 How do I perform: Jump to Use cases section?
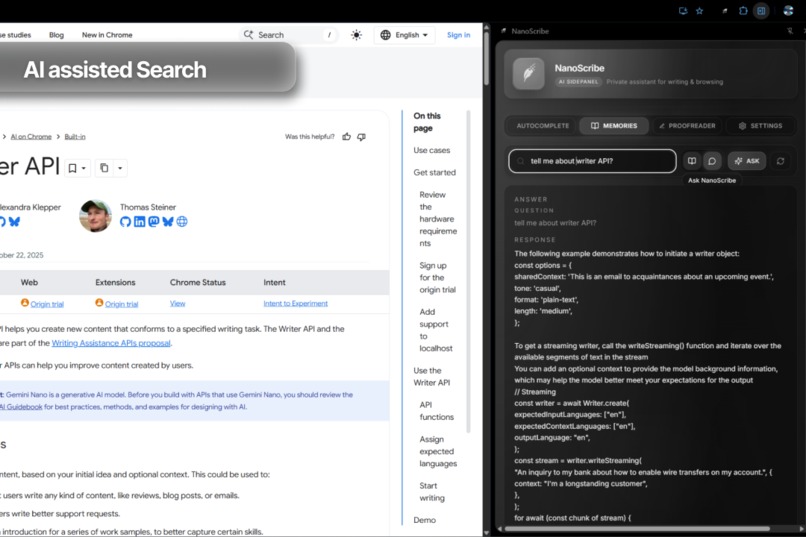[432, 151]
